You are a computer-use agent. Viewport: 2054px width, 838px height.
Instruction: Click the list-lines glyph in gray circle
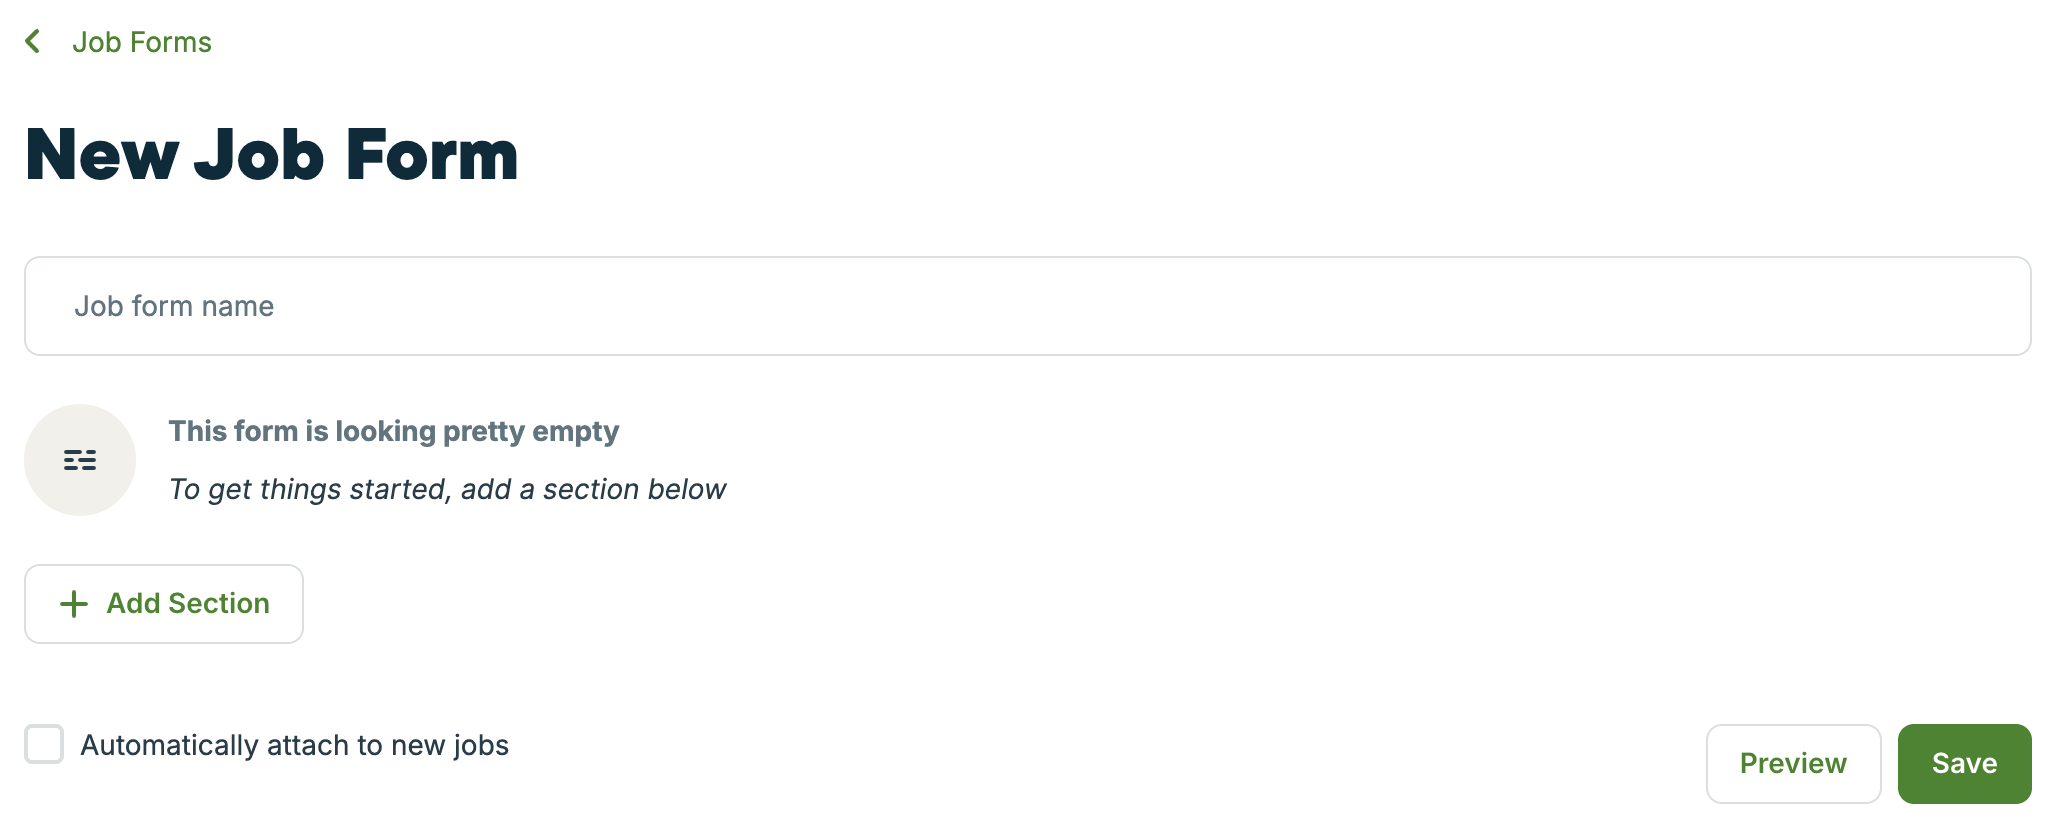(80, 460)
